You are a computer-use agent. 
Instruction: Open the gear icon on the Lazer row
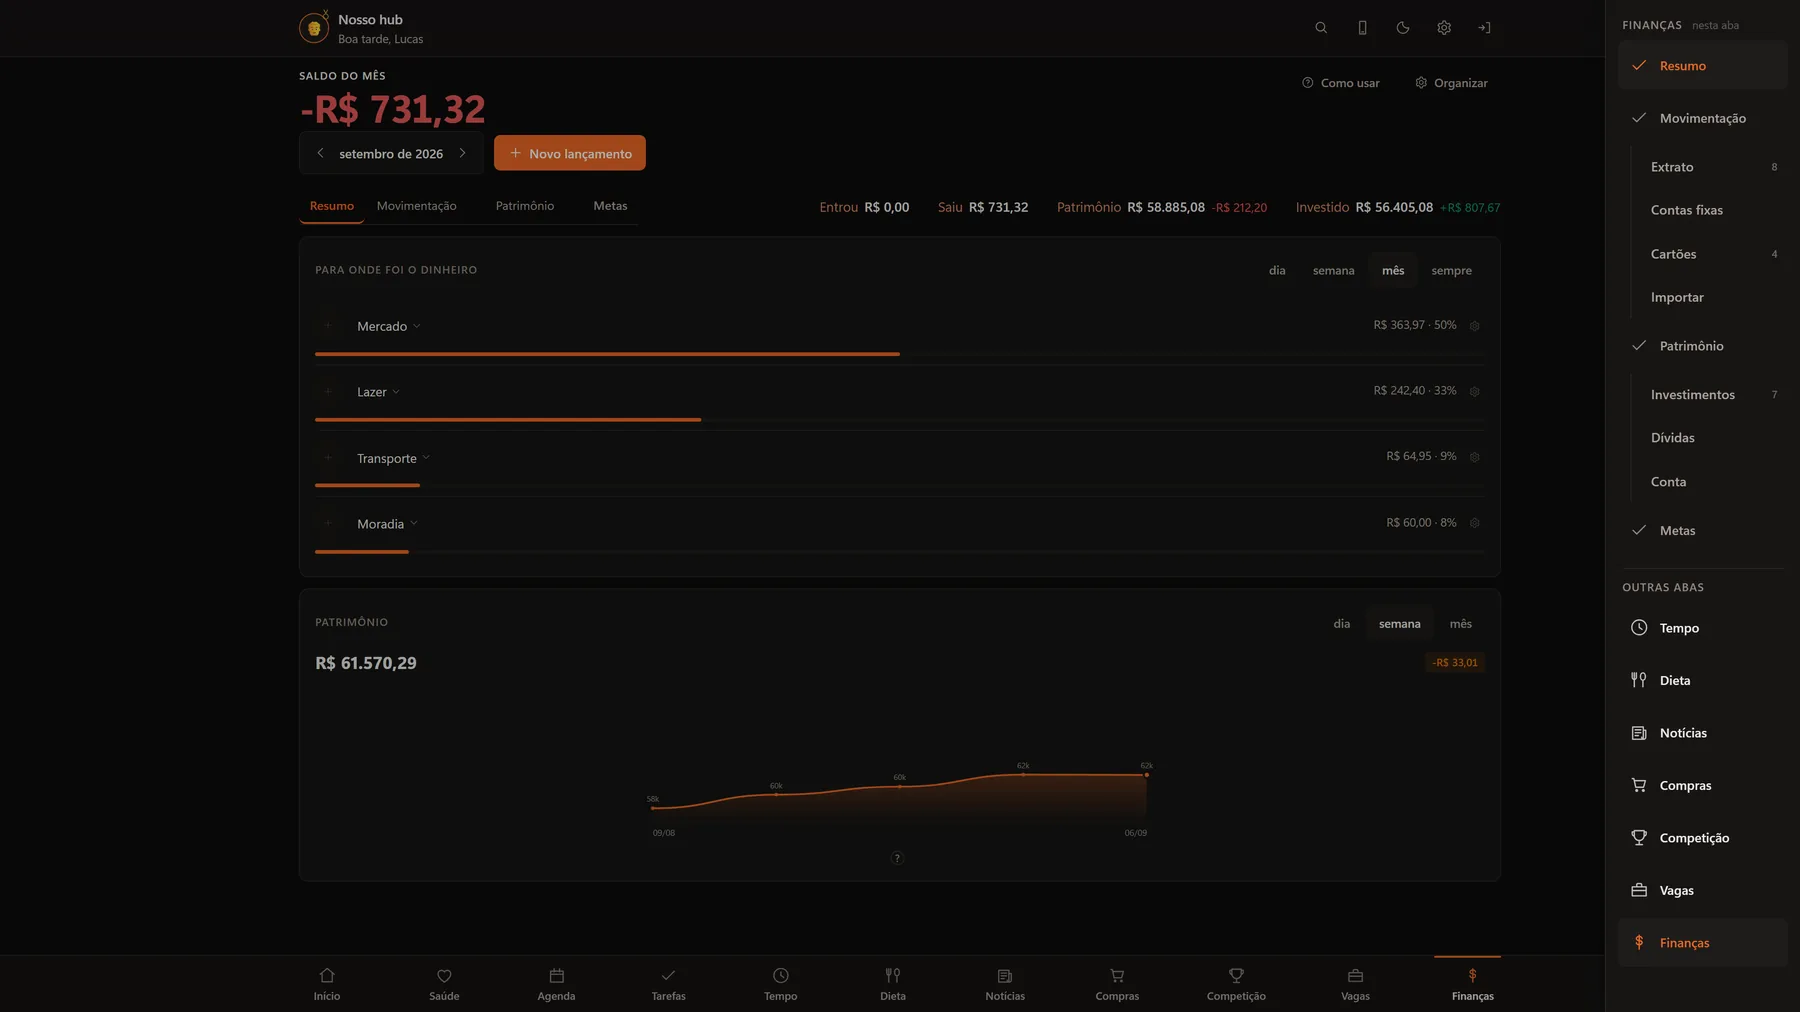[x=1474, y=392]
